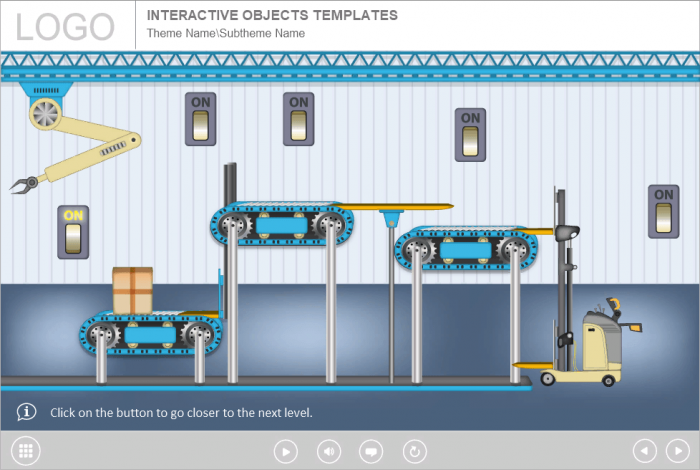Viewport: 700px width, 470px height.
Task: Click the replay circular arrow icon
Action: (412, 452)
